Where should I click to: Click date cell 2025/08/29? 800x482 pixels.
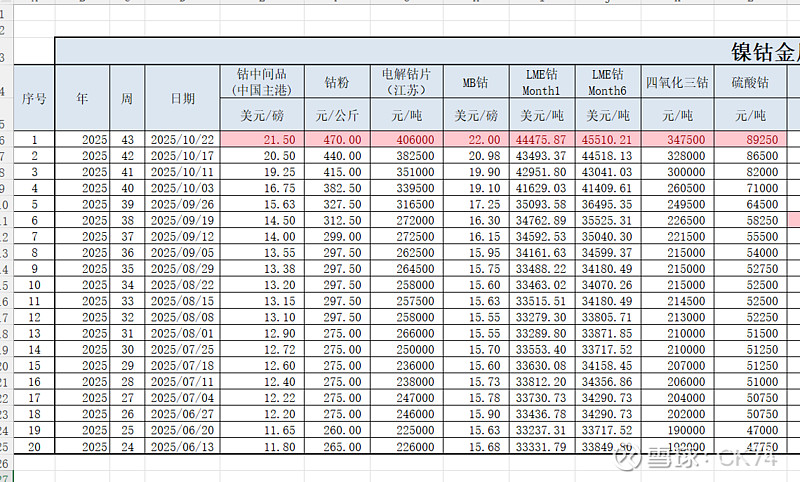183,269
